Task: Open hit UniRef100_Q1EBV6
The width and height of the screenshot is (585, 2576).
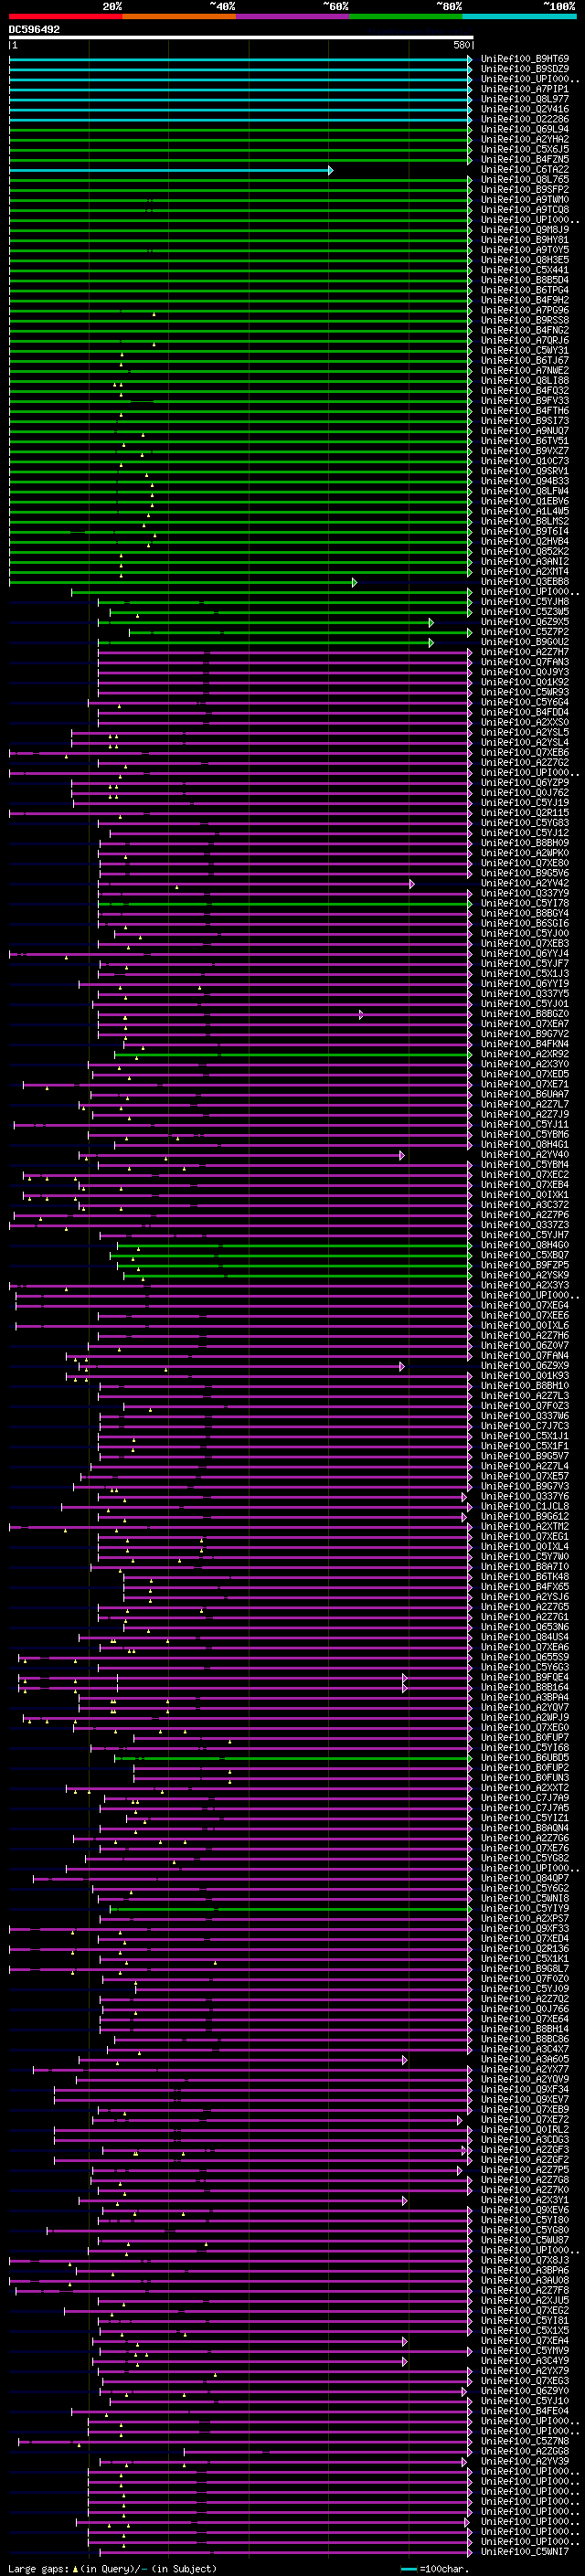Action: [x=525, y=501]
